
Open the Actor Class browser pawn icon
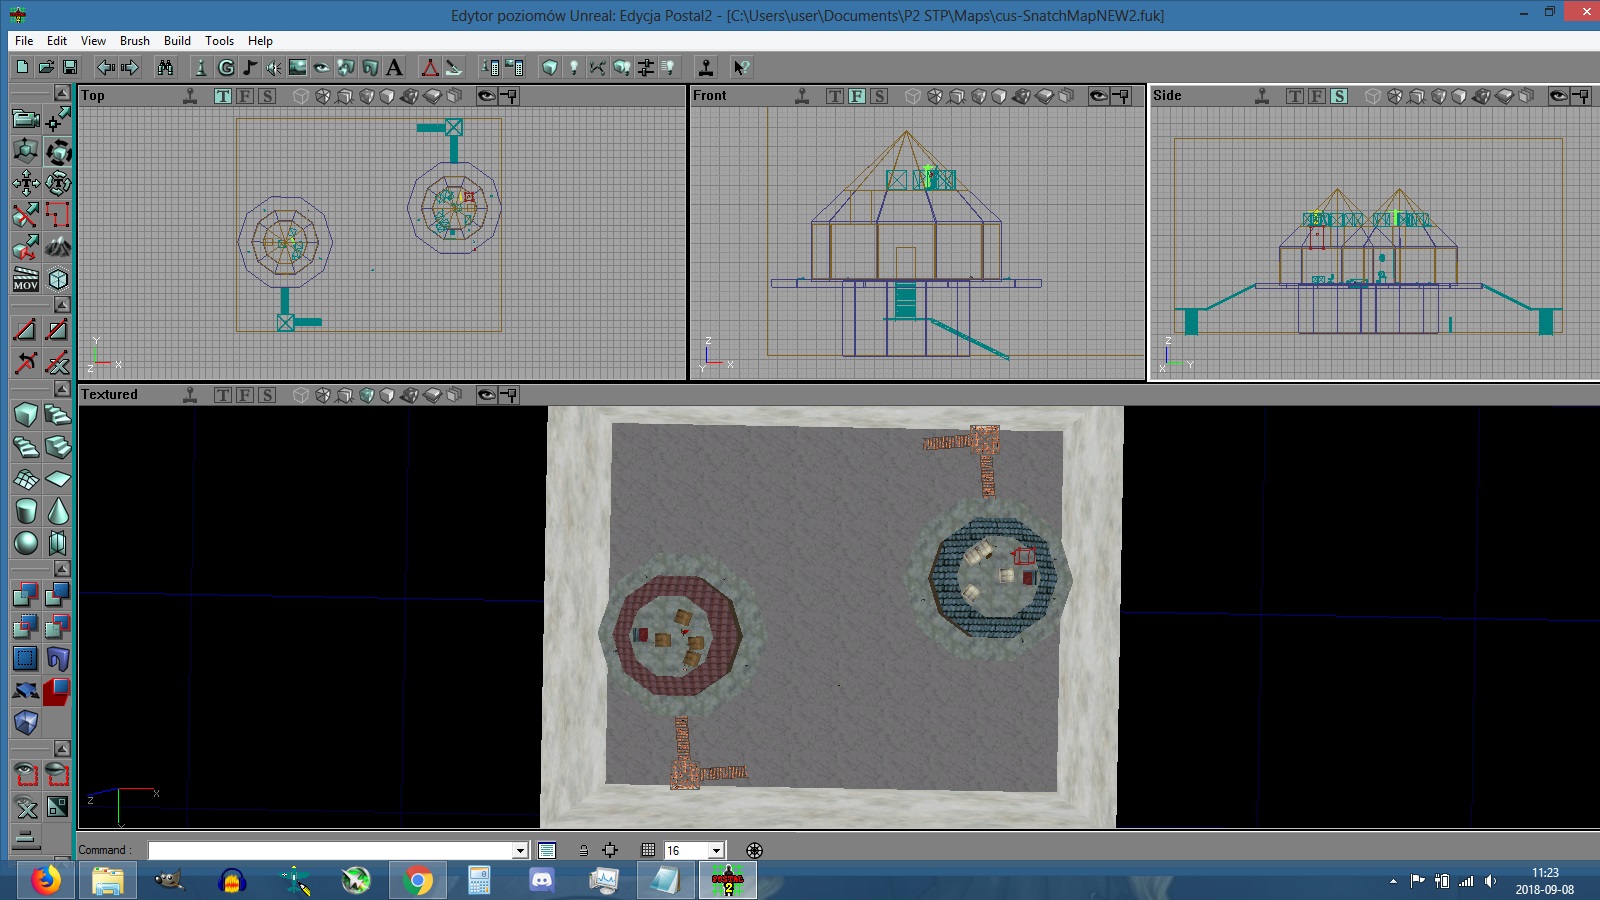tap(201, 67)
